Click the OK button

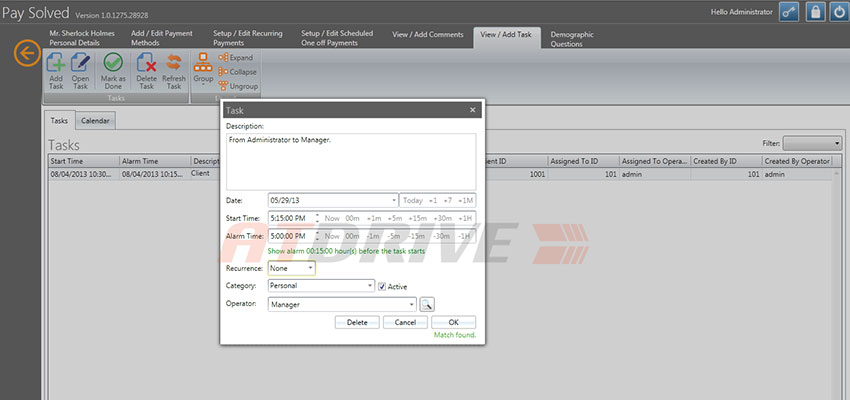[x=454, y=322]
